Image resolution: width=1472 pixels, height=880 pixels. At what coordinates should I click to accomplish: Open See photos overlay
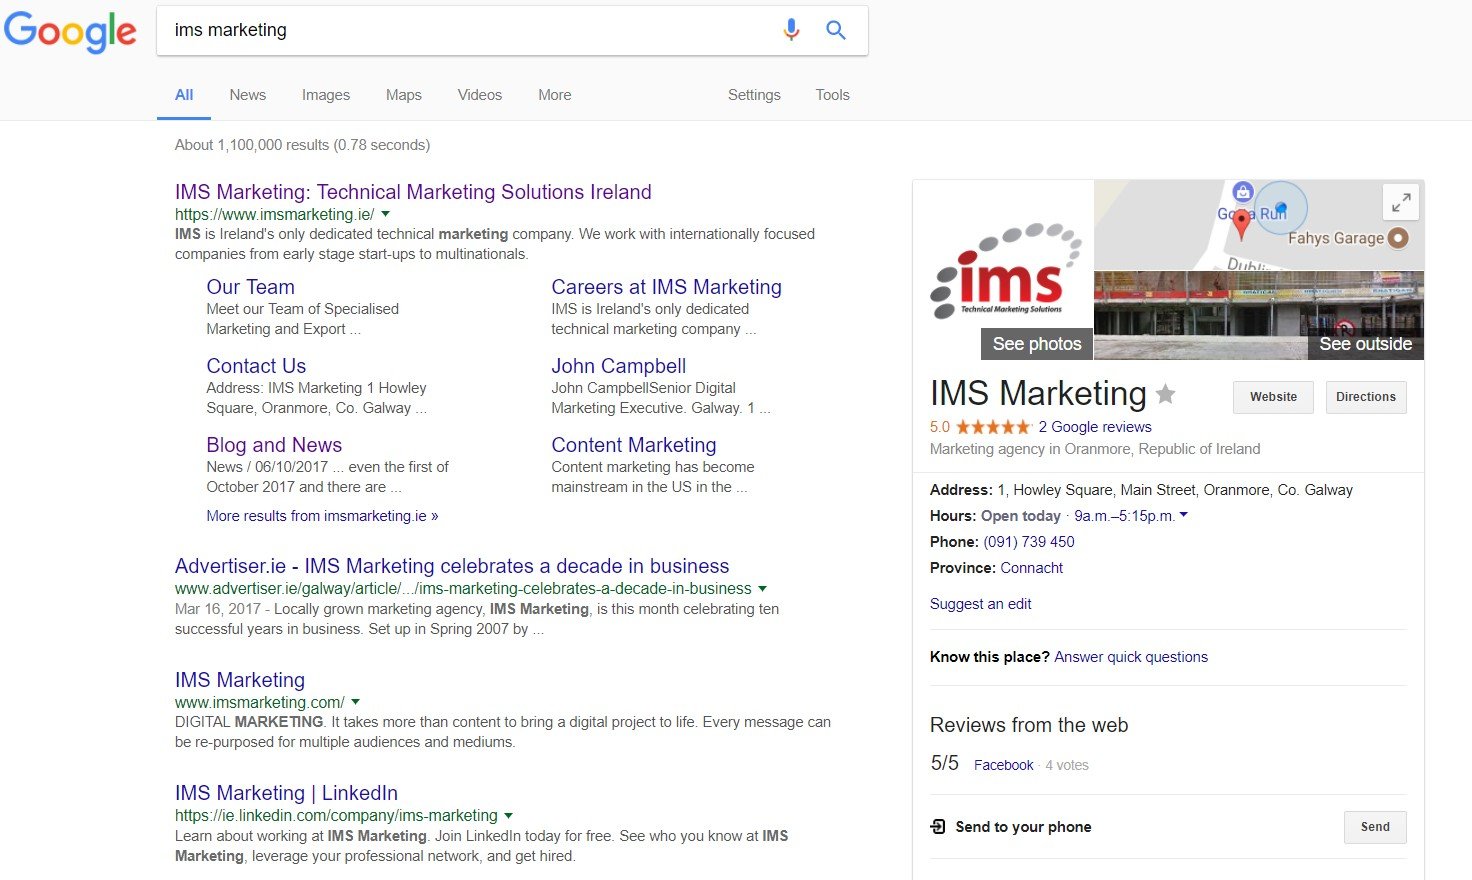point(1037,344)
